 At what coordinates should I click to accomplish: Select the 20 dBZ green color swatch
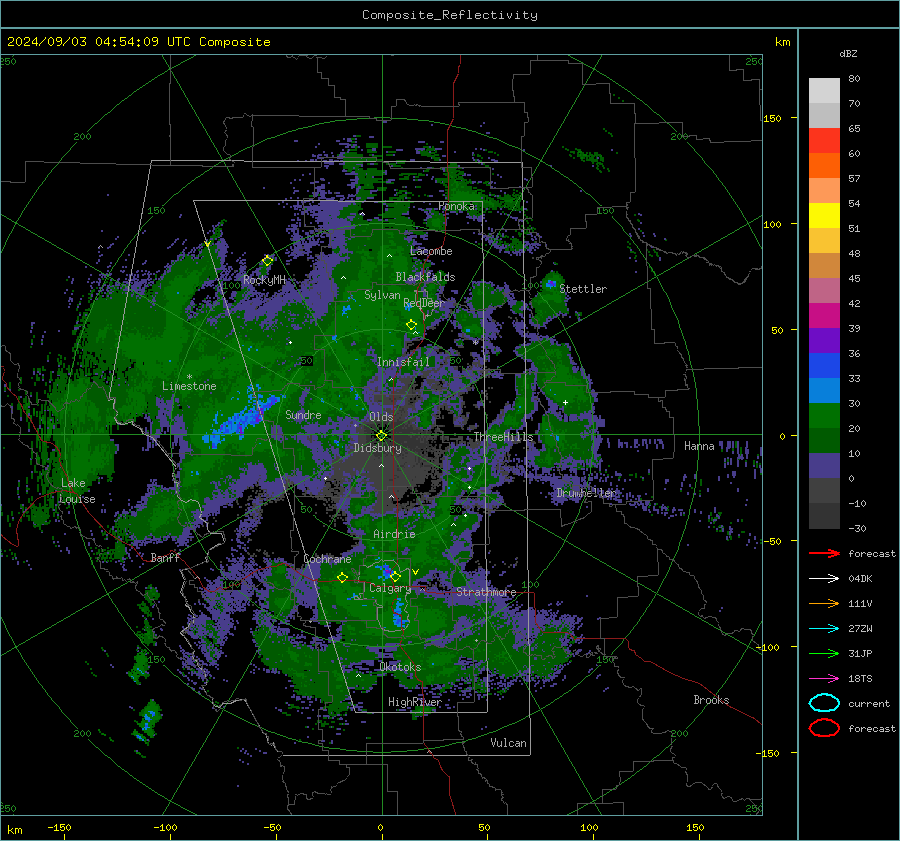click(824, 415)
